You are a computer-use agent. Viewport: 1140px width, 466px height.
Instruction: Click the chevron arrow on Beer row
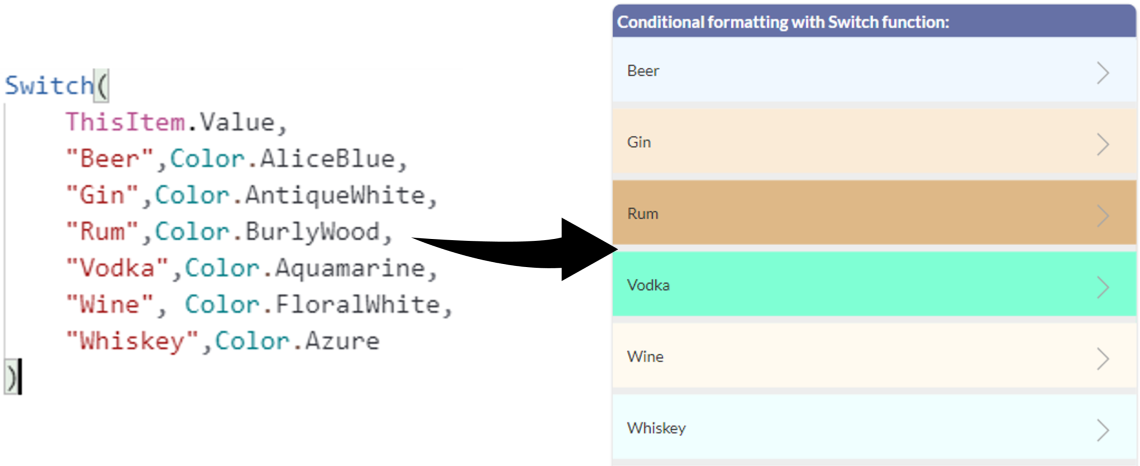[x=1103, y=72]
